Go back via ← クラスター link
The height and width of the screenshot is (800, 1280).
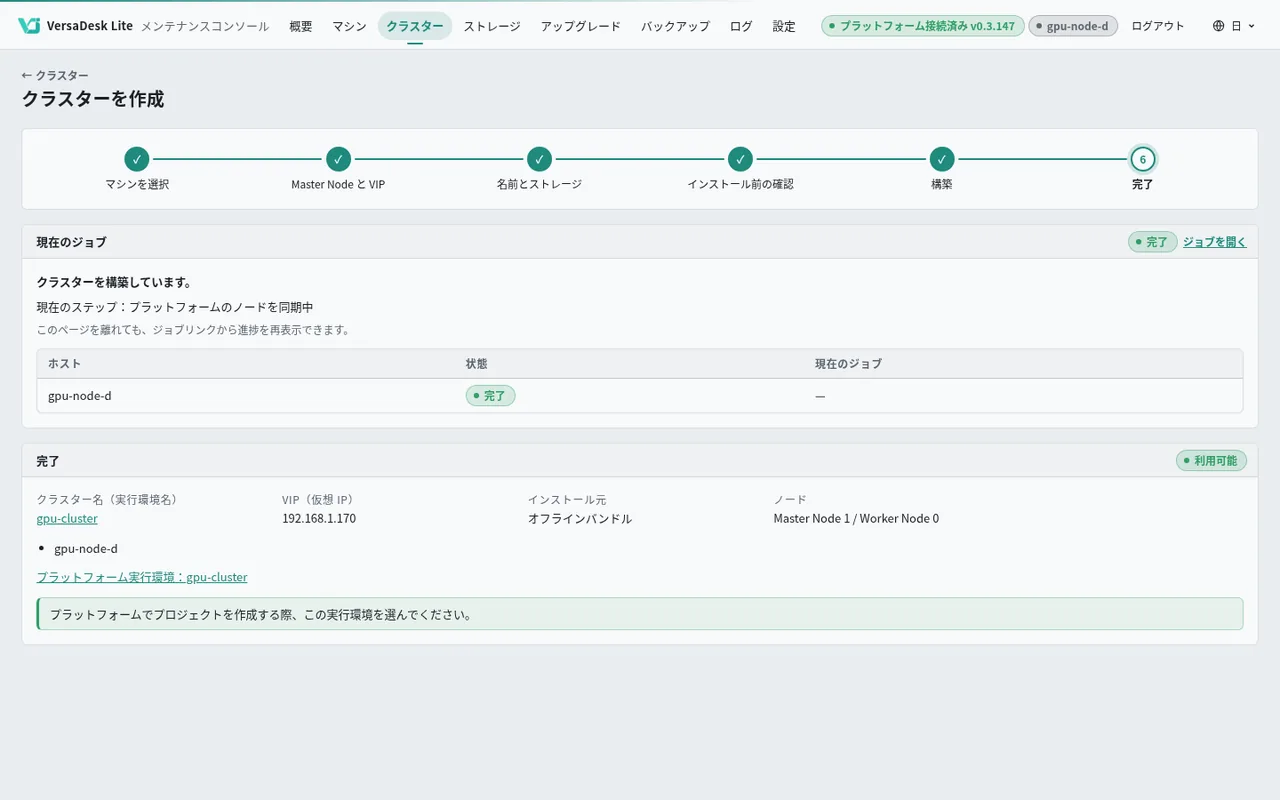[55, 75]
